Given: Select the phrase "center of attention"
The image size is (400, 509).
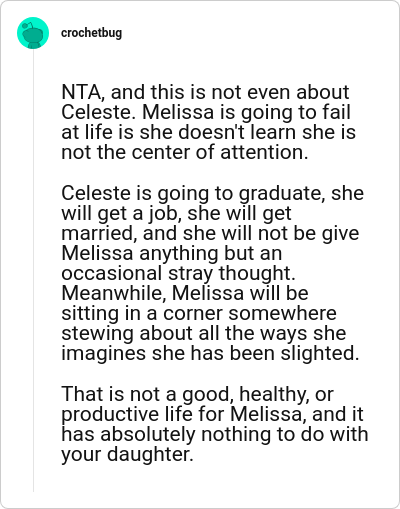Looking at the screenshot, I should point(218,152).
